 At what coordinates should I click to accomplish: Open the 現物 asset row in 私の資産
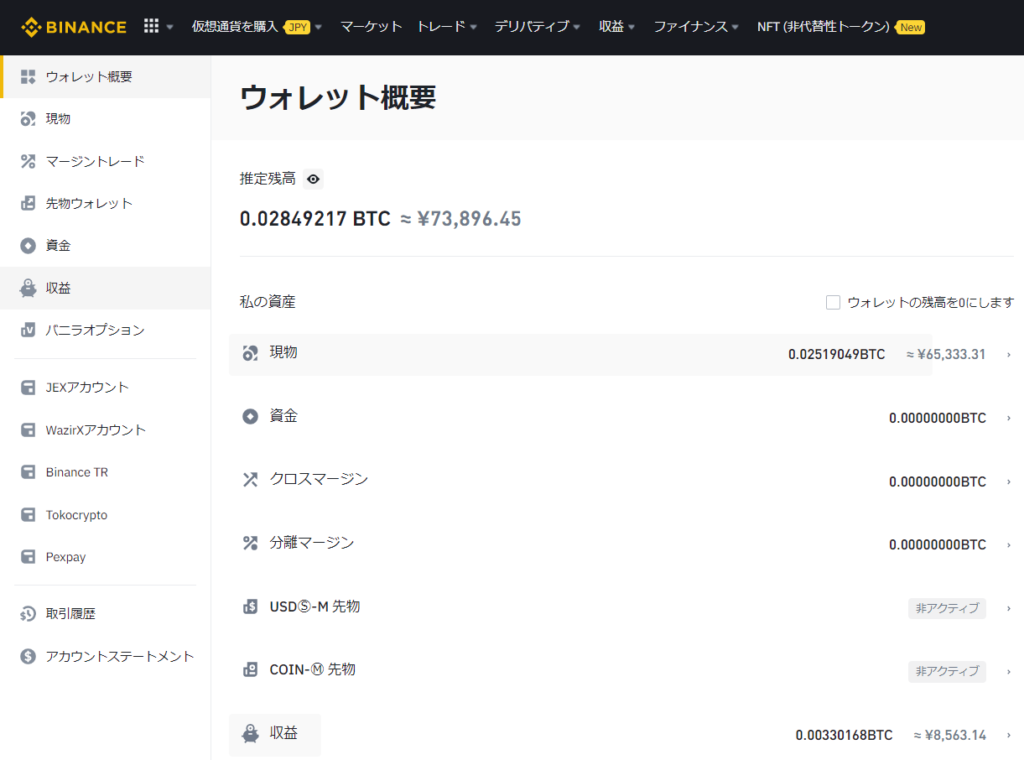[x=580, y=354]
